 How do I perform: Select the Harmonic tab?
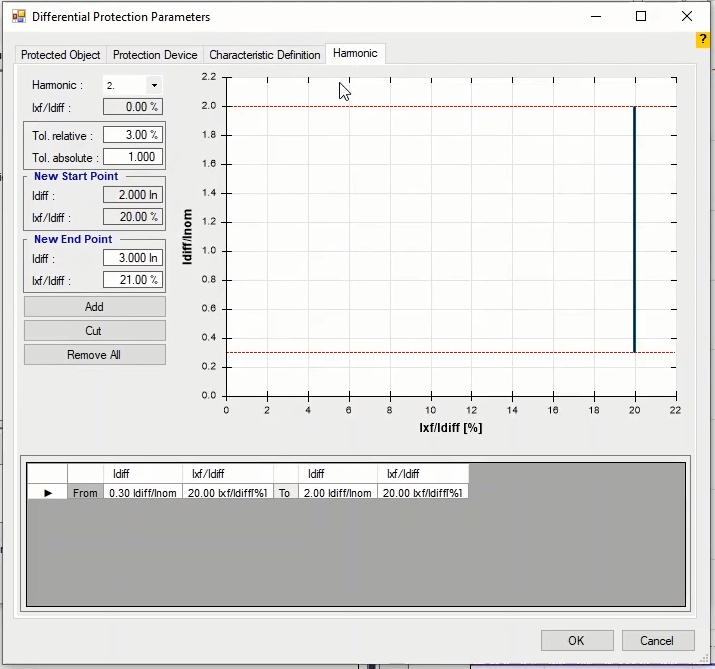[x=355, y=54]
